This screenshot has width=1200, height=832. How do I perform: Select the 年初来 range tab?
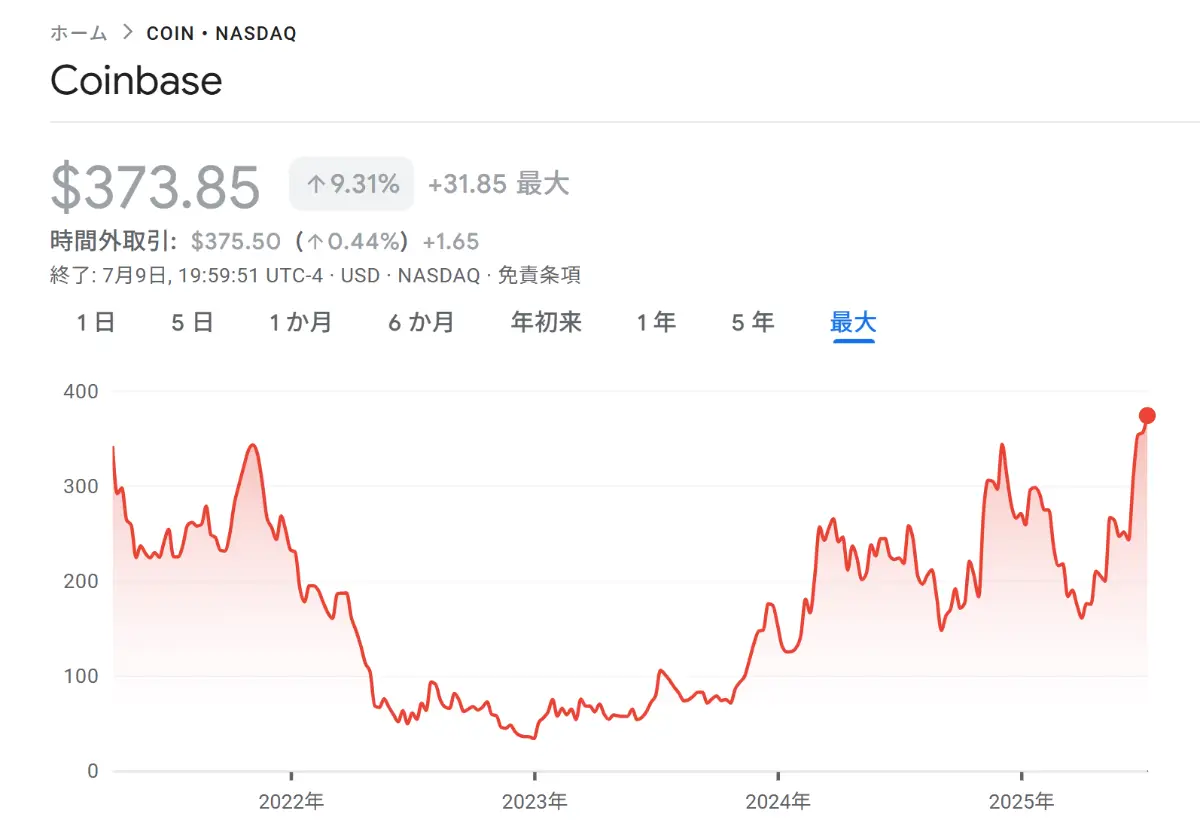click(546, 322)
